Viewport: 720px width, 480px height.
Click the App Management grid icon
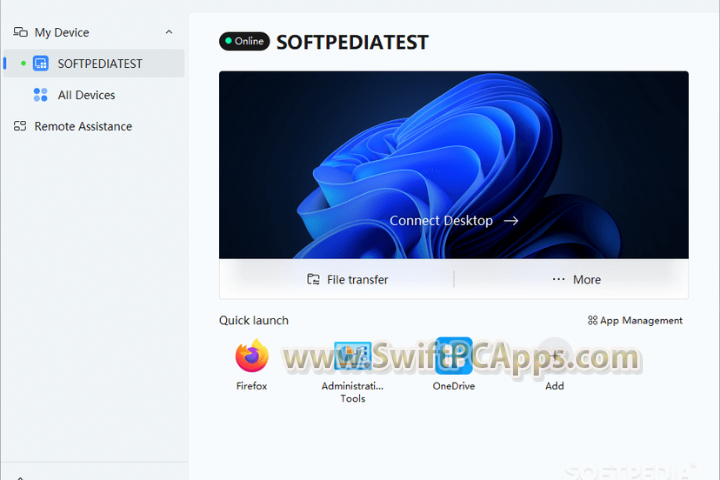(592, 320)
